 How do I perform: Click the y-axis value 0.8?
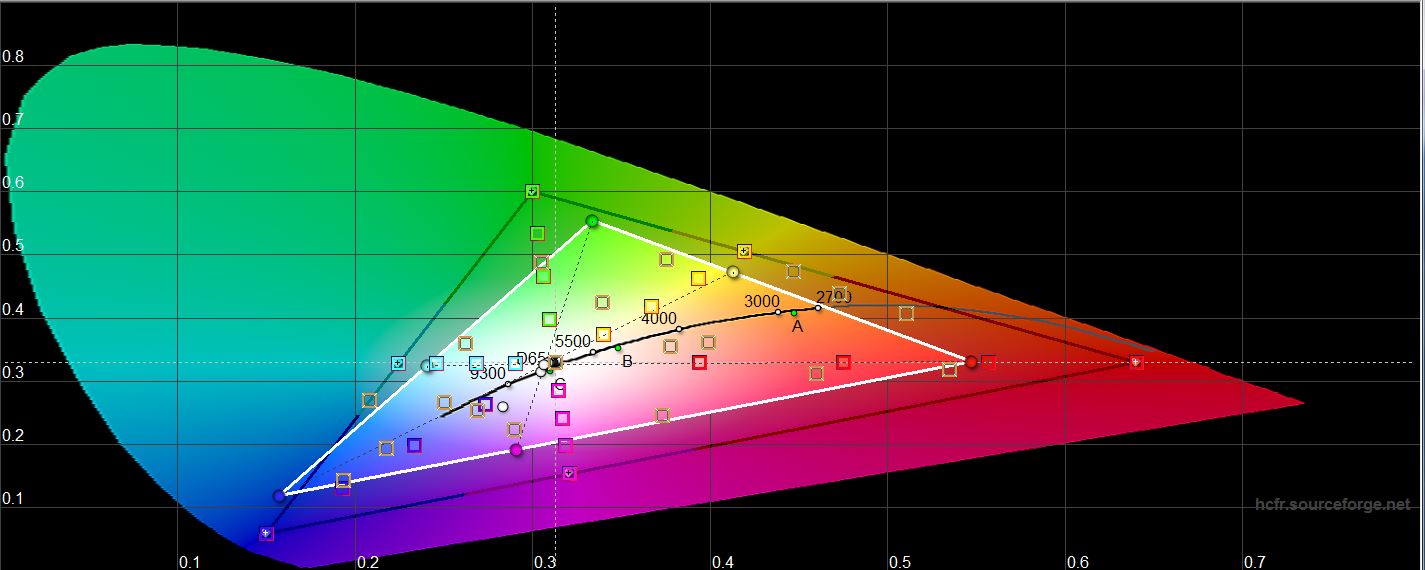[13, 57]
